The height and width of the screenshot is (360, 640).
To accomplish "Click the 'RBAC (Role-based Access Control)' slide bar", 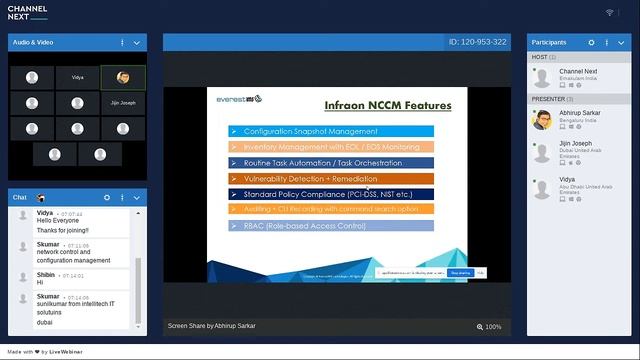I will coord(331,226).
